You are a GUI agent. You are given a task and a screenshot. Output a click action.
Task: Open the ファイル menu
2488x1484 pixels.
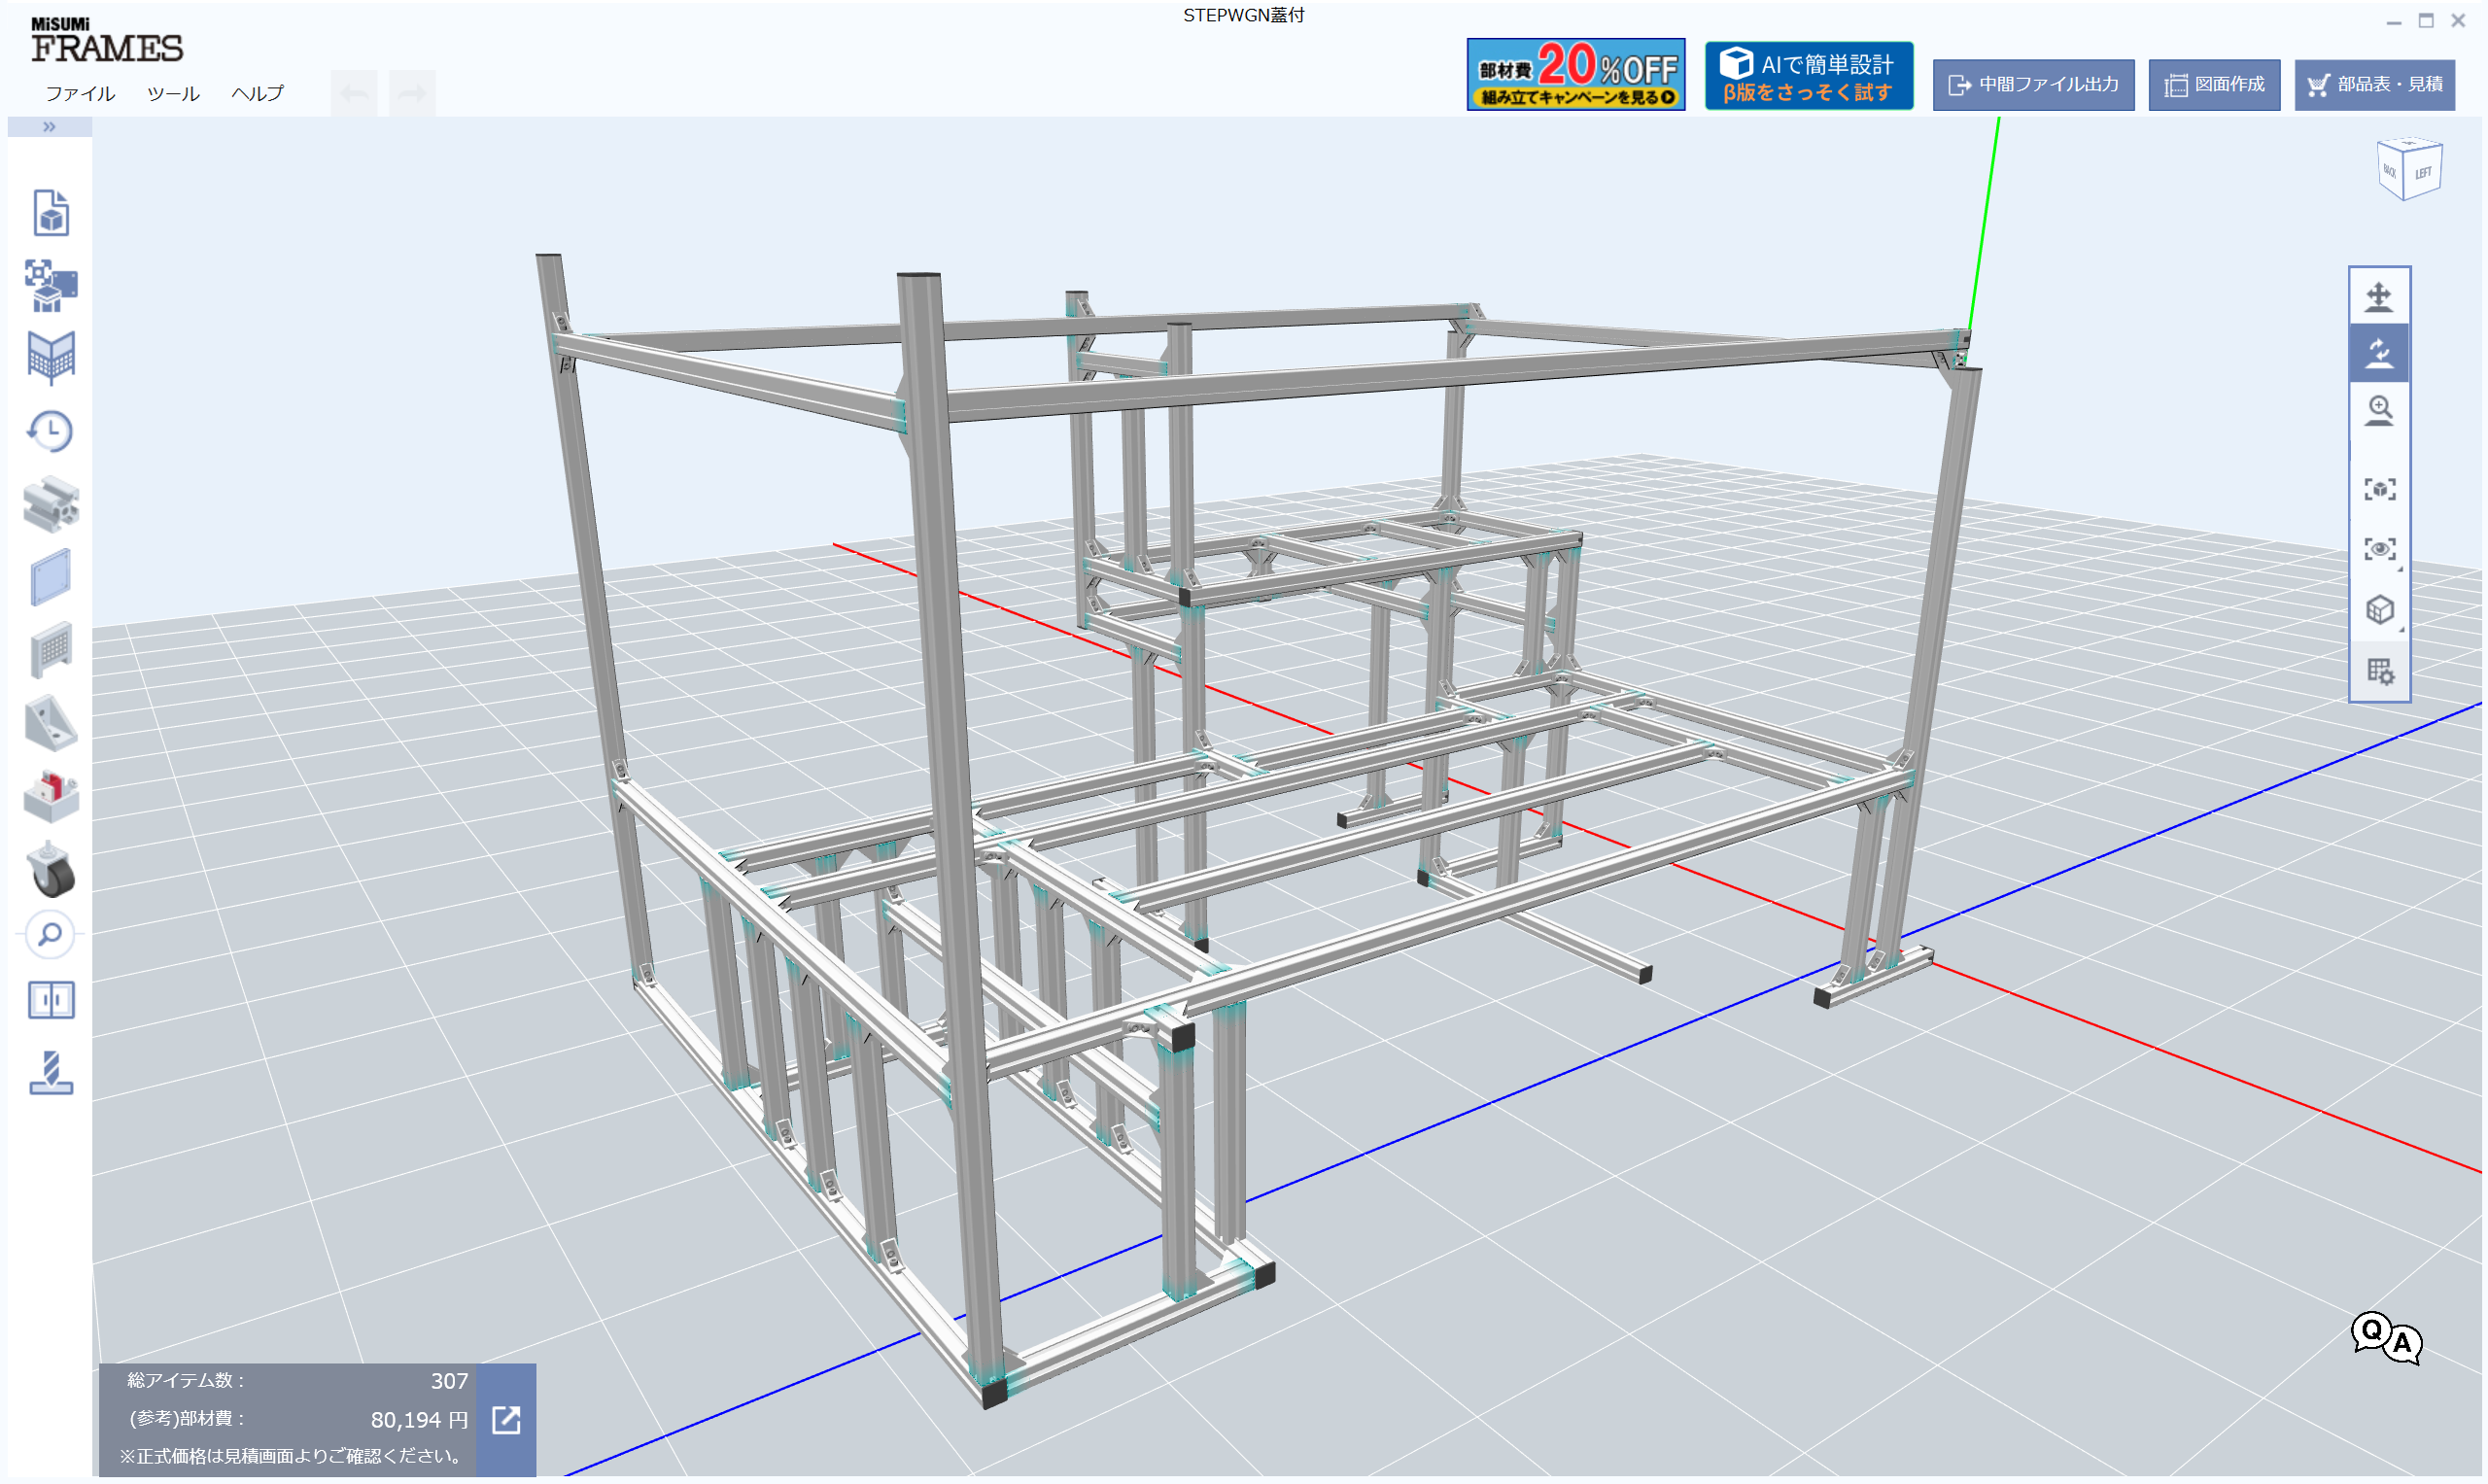pyautogui.click(x=80, y=94)
